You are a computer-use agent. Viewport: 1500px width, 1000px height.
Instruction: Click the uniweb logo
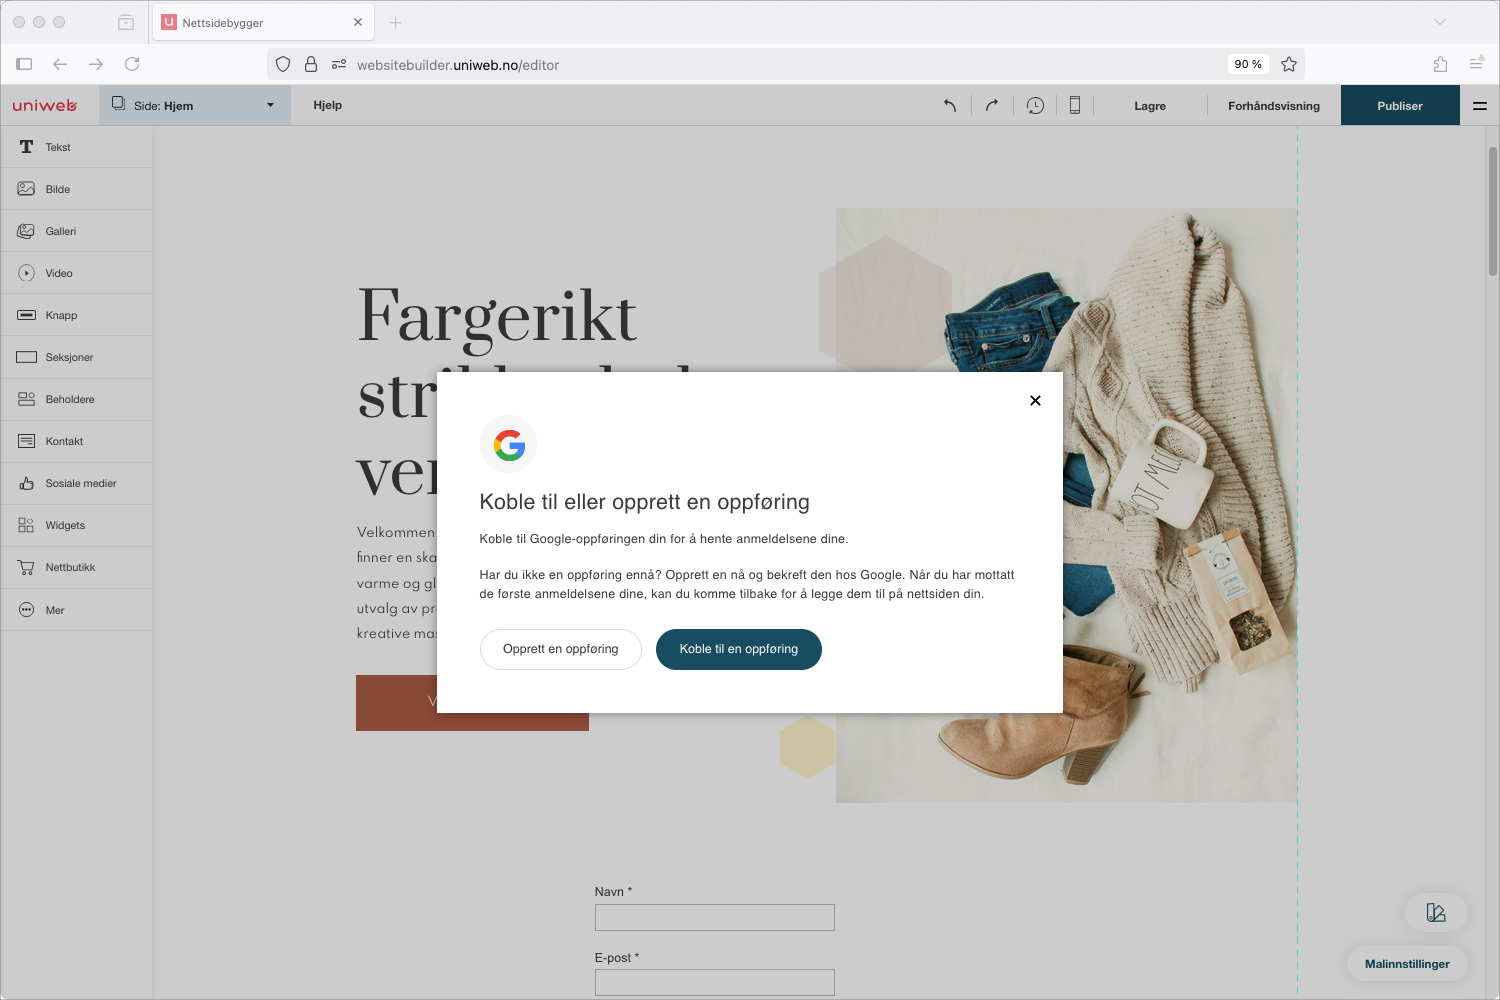(45, 105)
